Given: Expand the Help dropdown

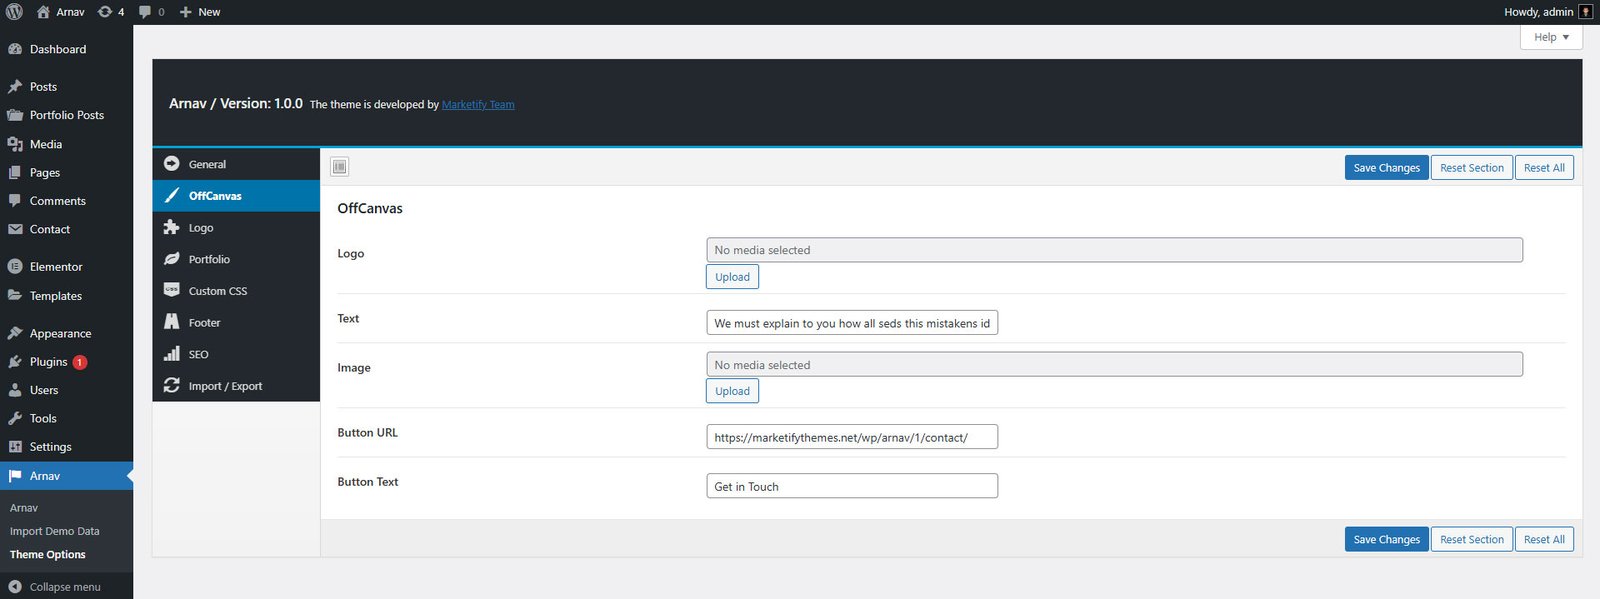Looking at the screenshot, I should (1551, 37).
